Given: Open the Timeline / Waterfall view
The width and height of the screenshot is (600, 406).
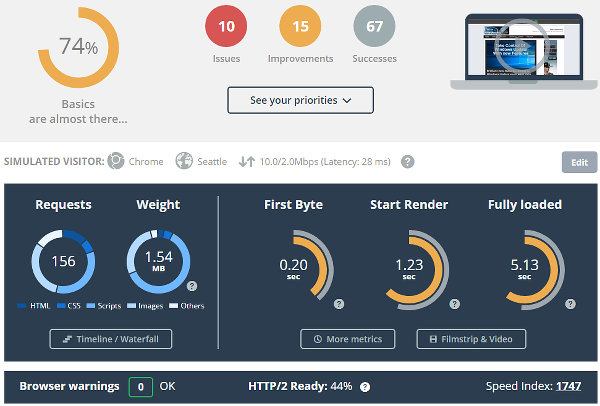Looking at the screenshot, I should [x=111, y=339].
